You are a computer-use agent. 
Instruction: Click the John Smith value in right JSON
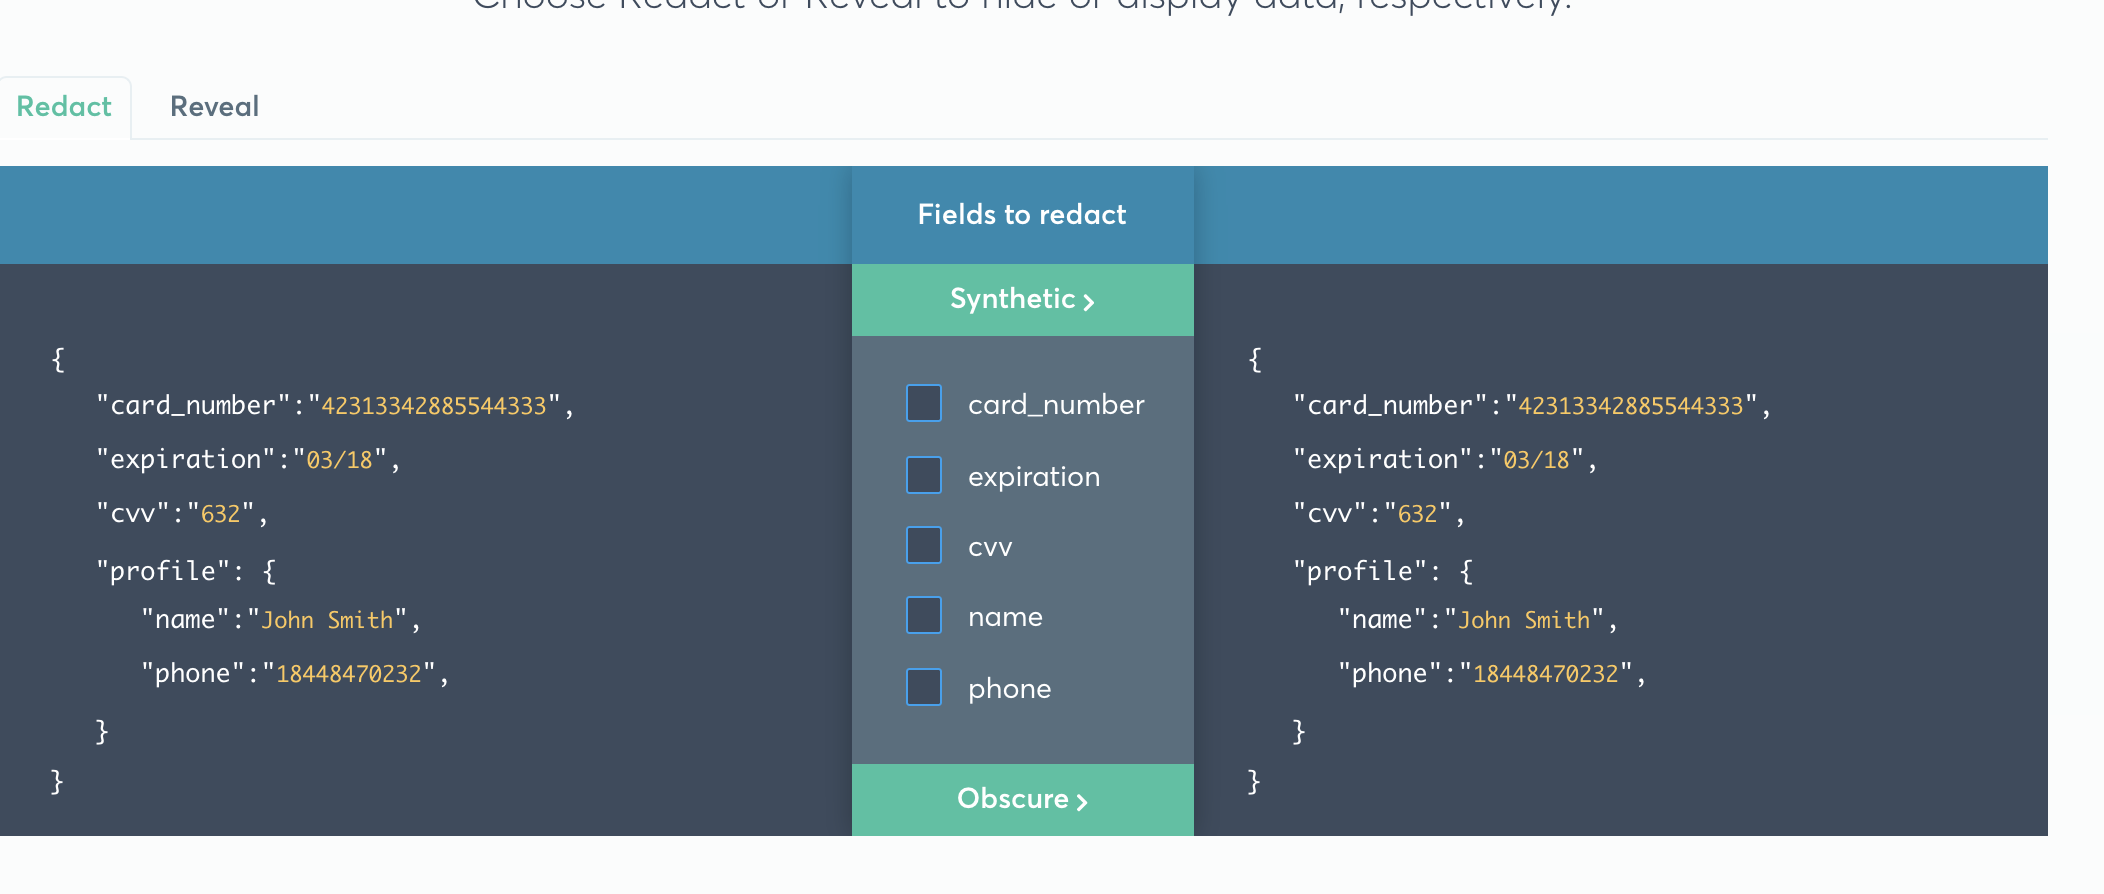(x=1524, y=620)
